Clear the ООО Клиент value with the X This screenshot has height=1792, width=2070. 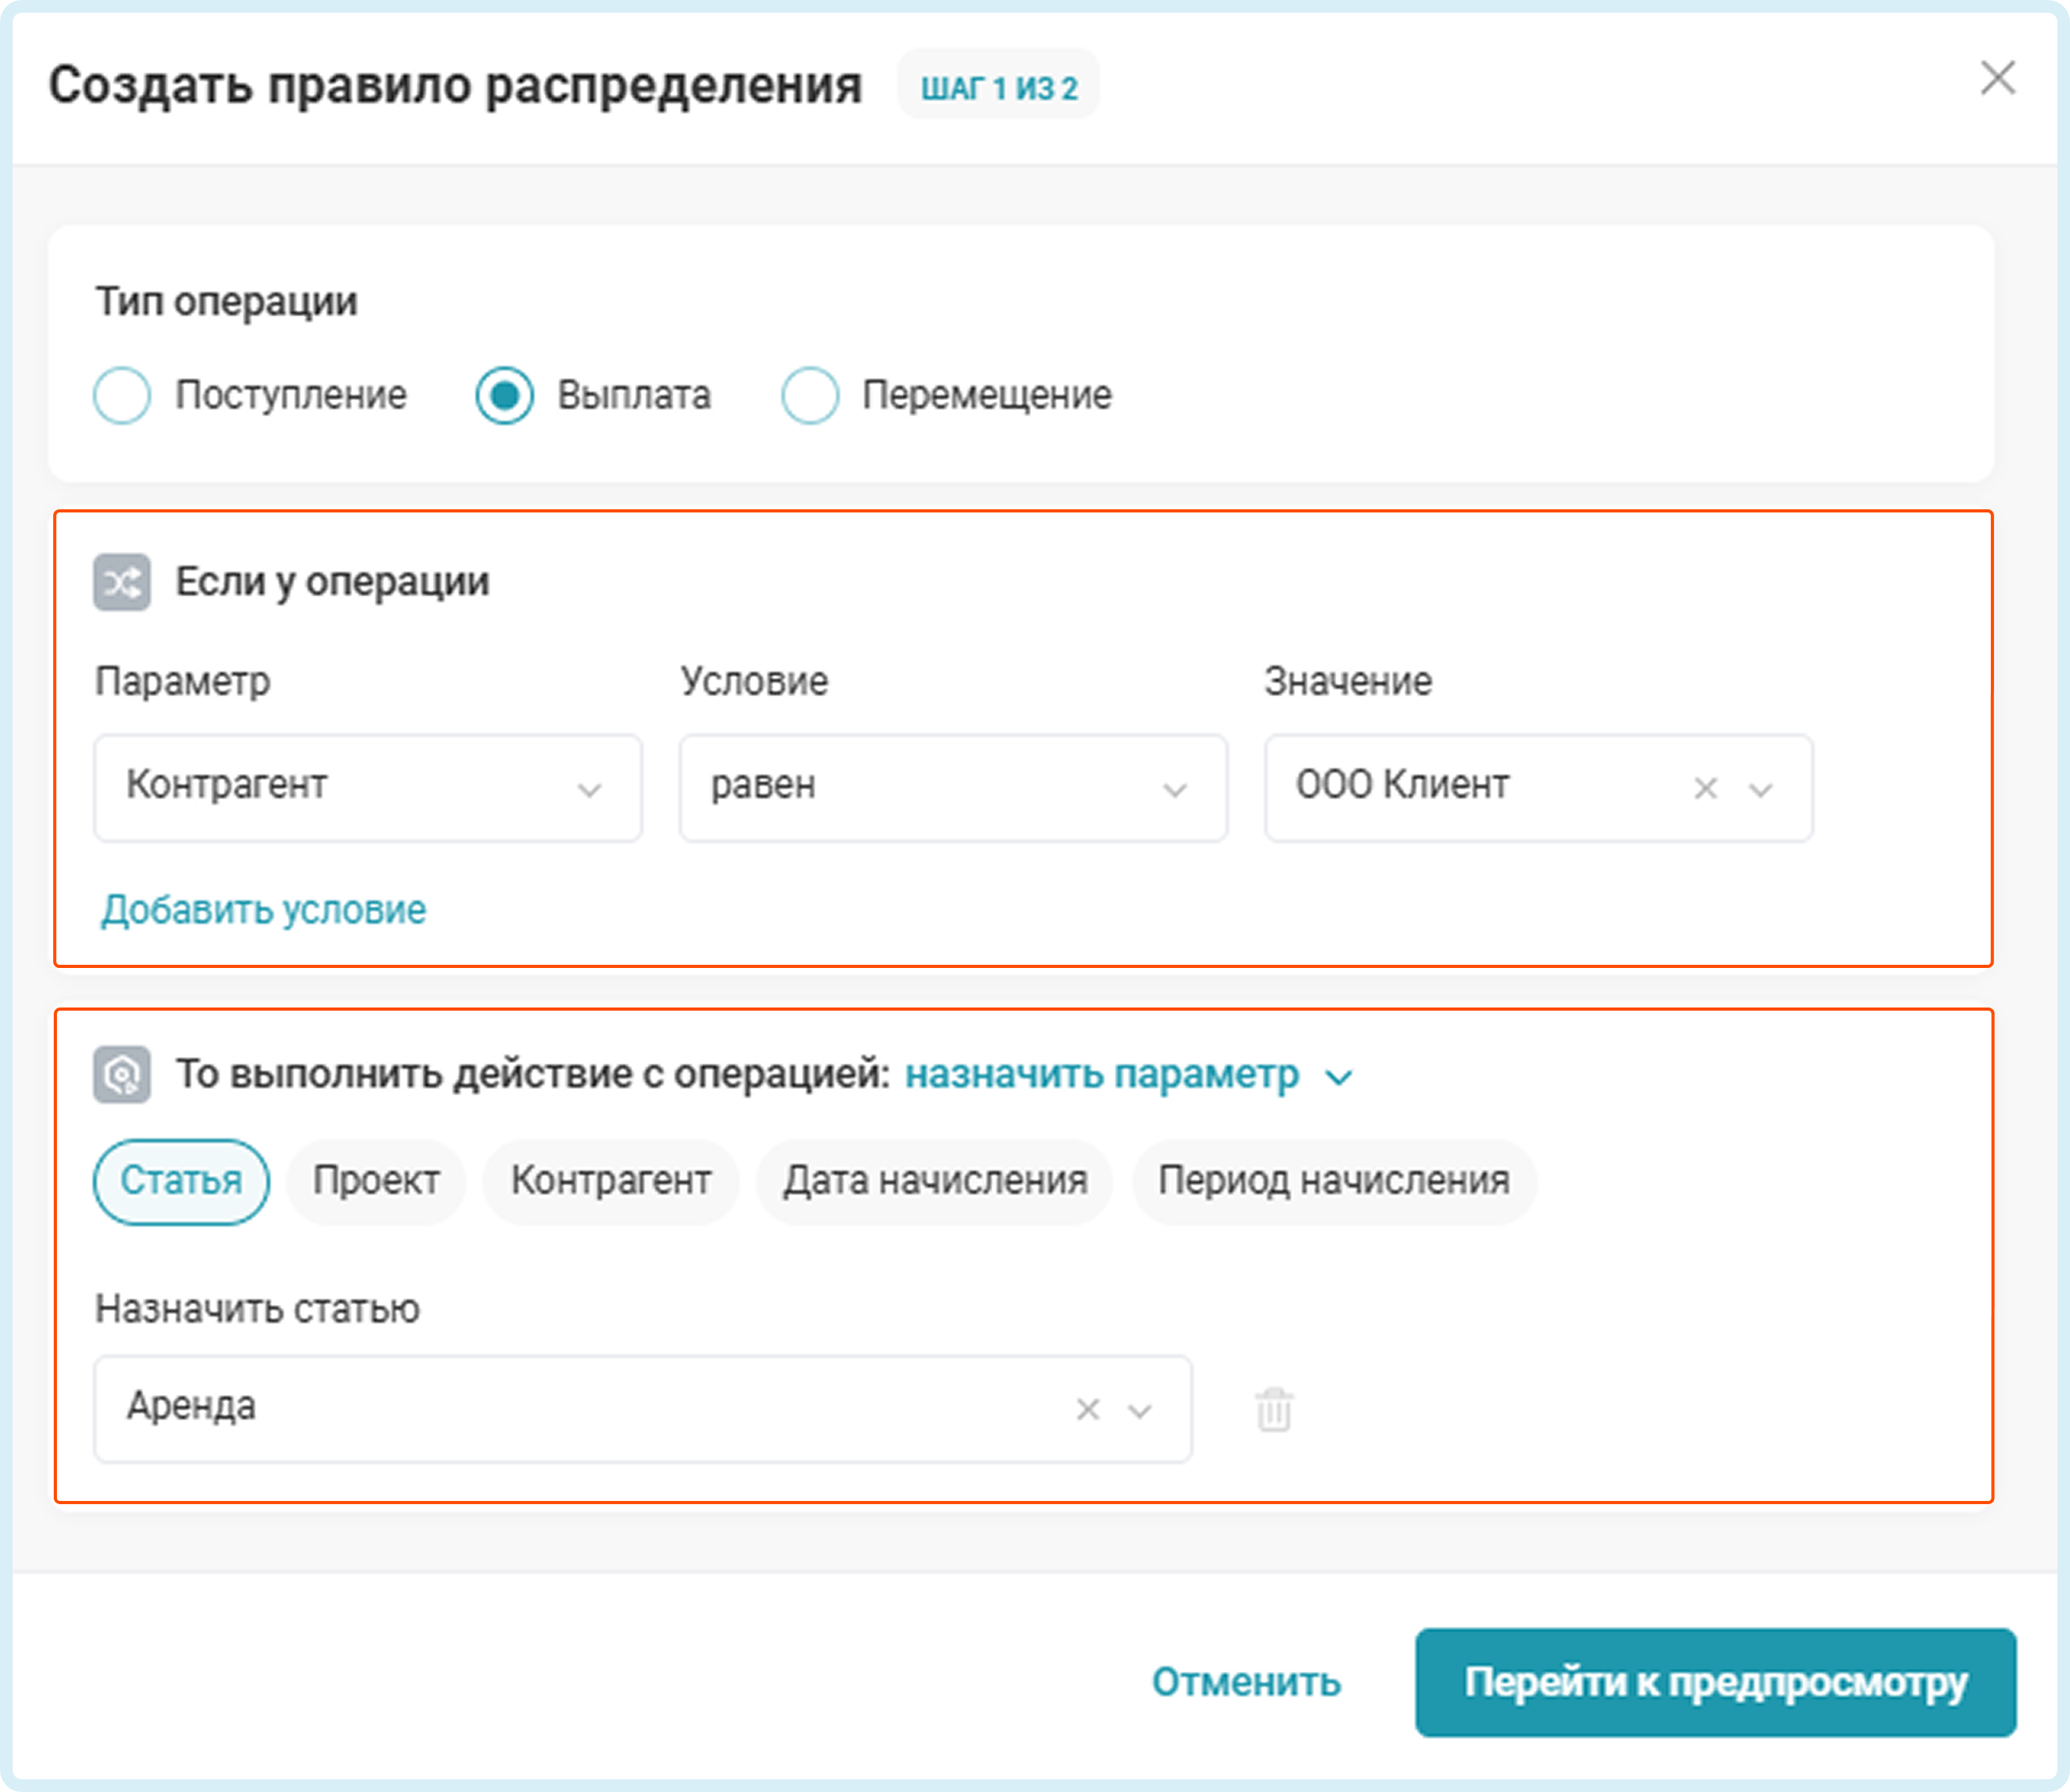[x=1705, y=789]
